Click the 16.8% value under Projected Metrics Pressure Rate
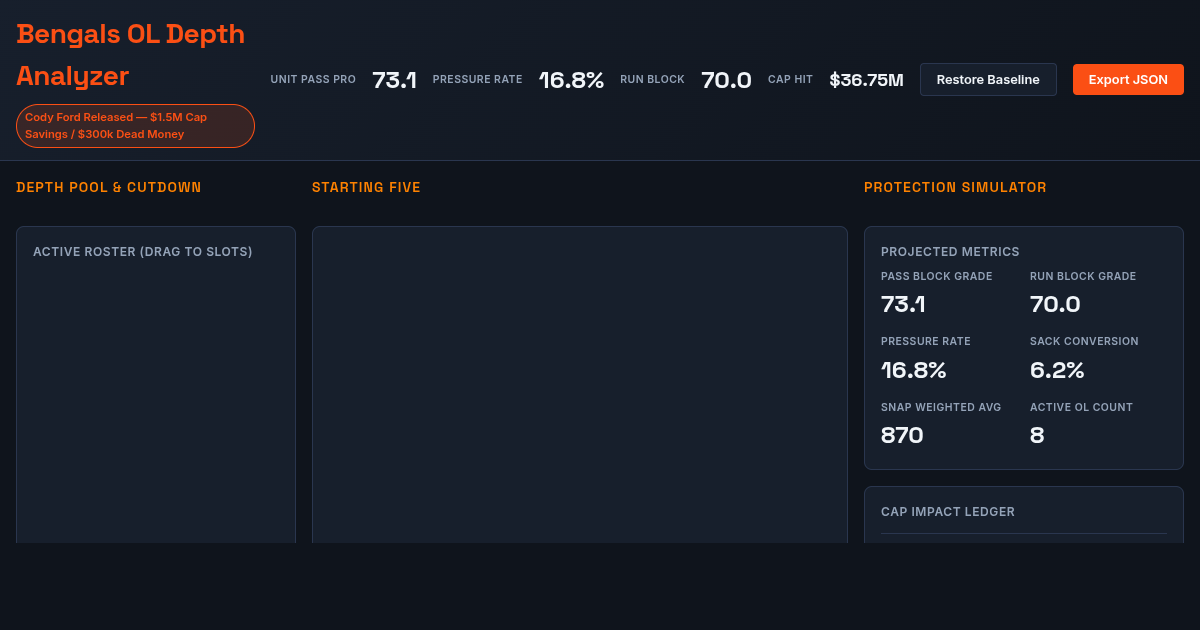The height and width of the screenshot is (630, 1200). click(x=913, y=370)
